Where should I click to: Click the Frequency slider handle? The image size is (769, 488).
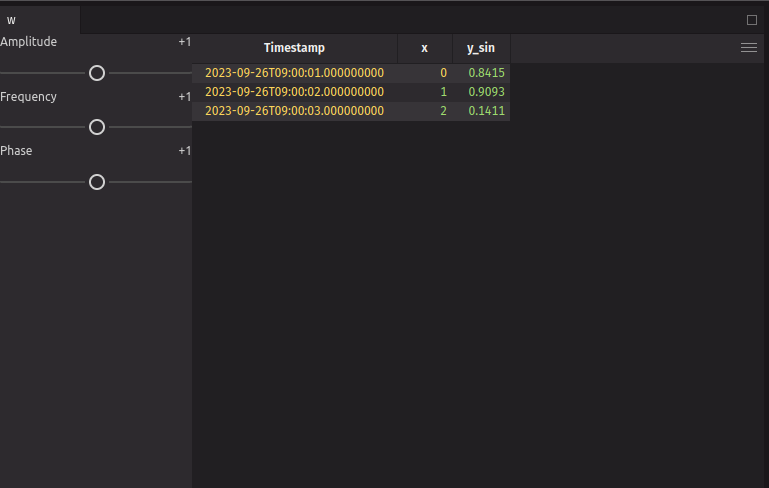97,127
